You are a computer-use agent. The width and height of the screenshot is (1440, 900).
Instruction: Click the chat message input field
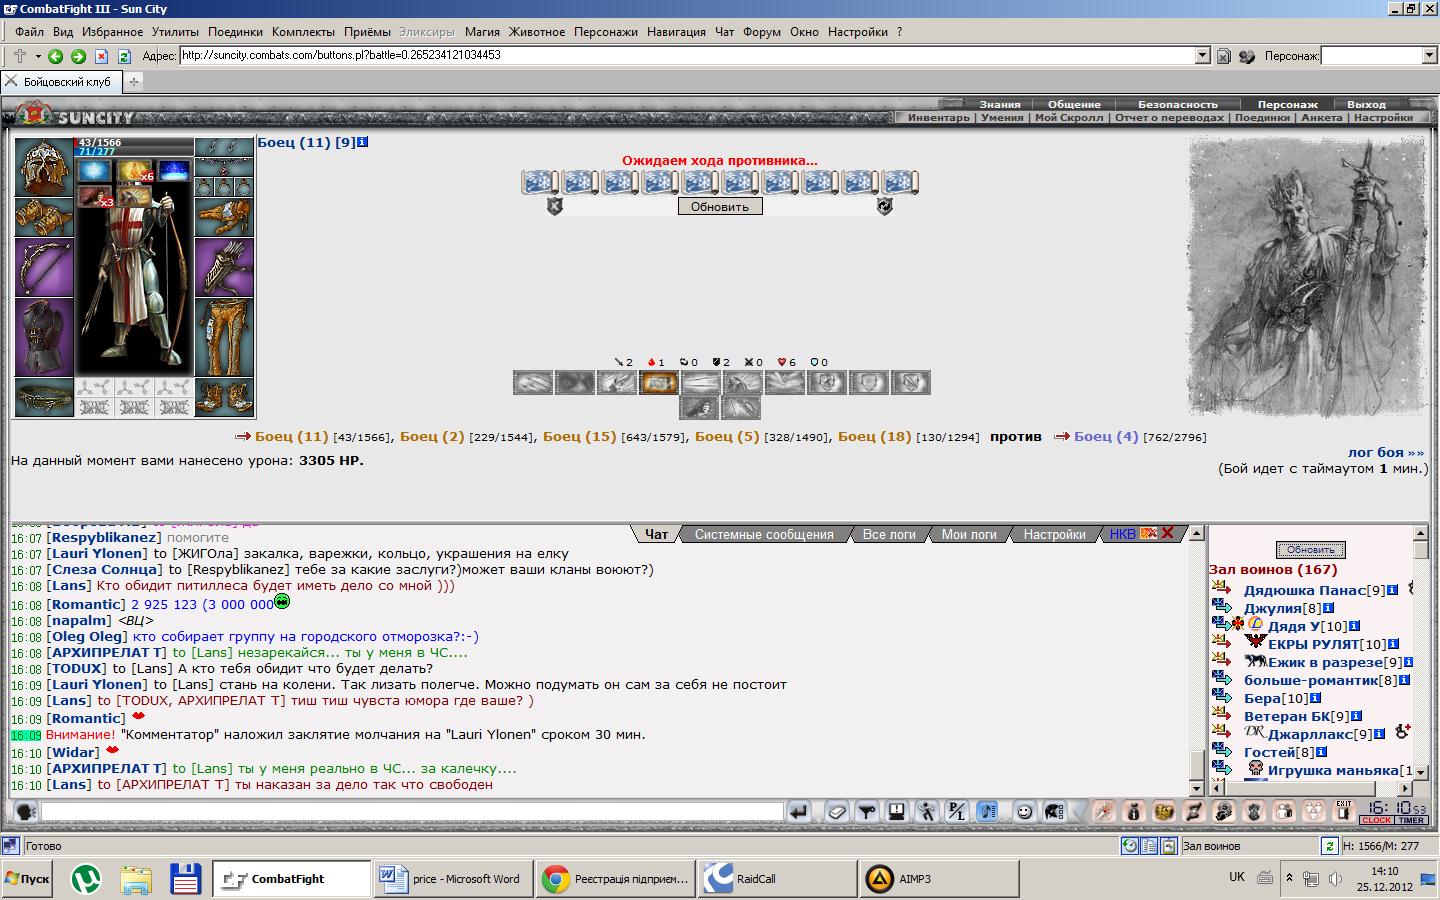[411, 811]
